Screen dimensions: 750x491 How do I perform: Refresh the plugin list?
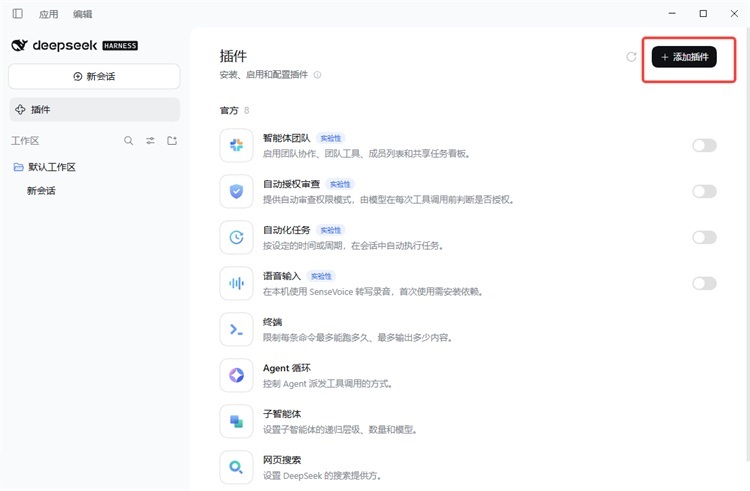pos(631,57)
